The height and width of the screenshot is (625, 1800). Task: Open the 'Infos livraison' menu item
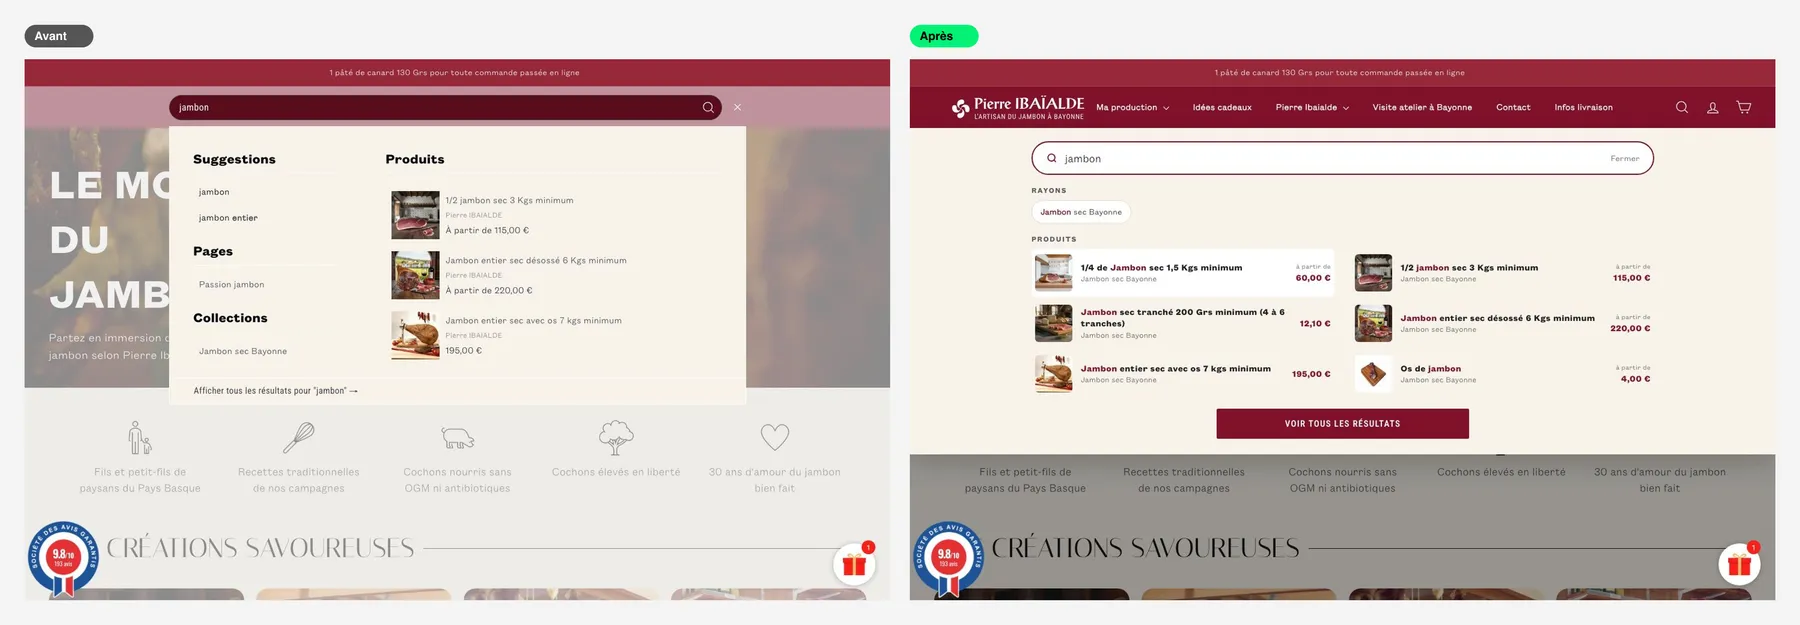pyautogui.click(x=1583, y=108)
